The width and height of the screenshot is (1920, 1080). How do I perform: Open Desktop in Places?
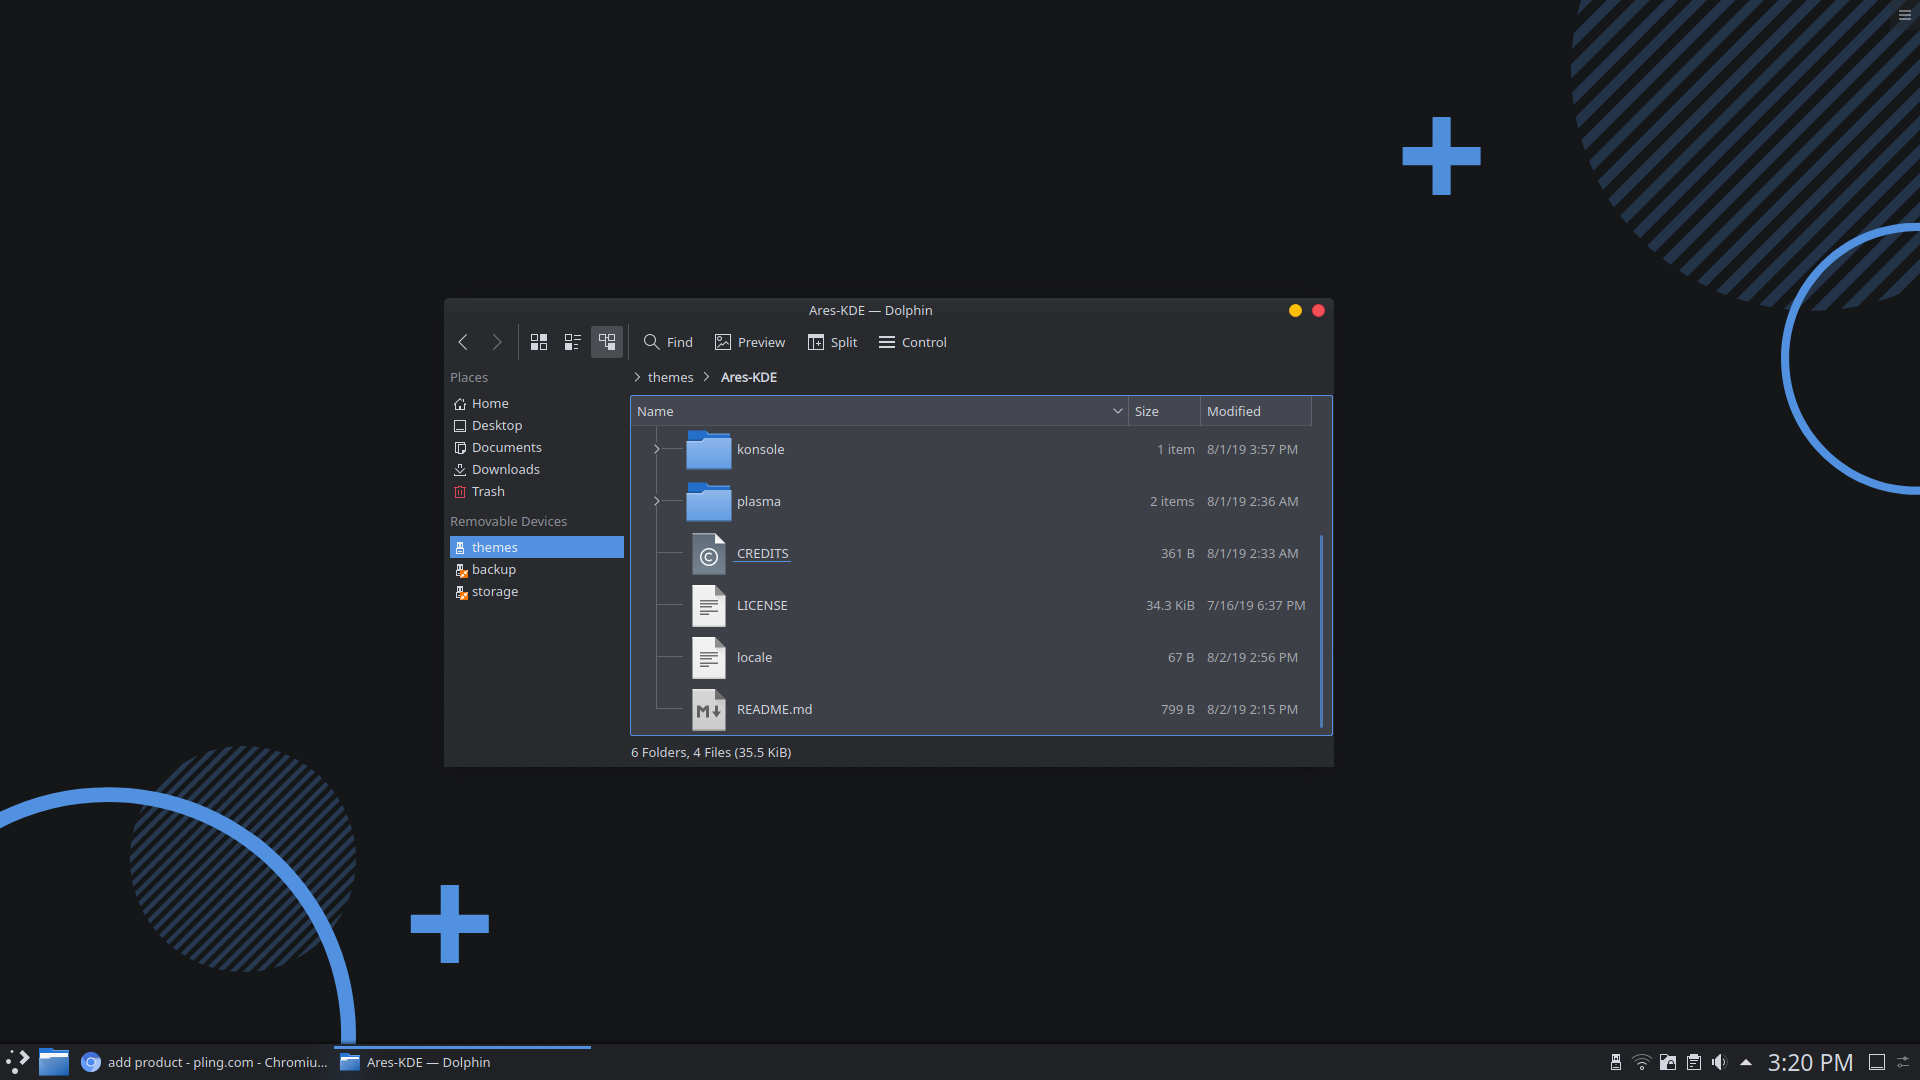pyautogui.click(x=536, y=425)
